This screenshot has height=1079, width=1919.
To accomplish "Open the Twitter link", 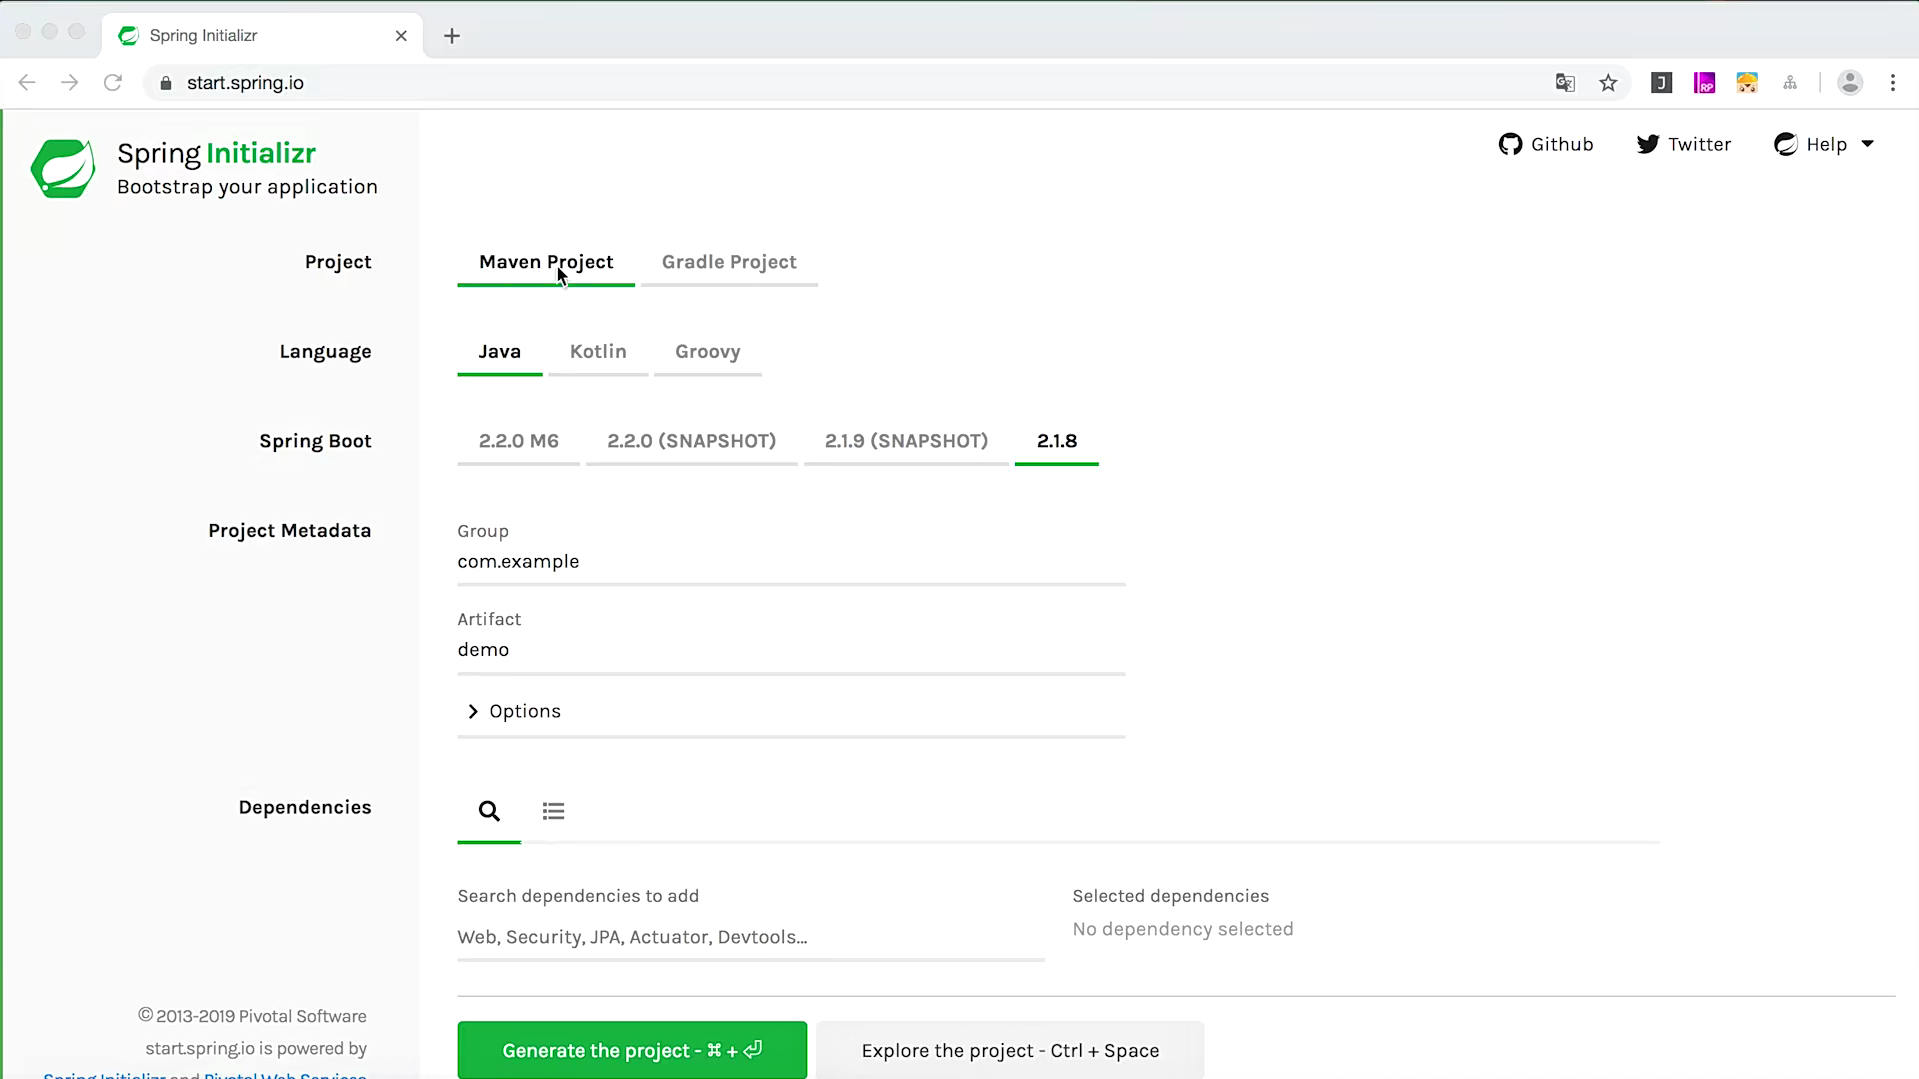I will (x=1683, y=144).
